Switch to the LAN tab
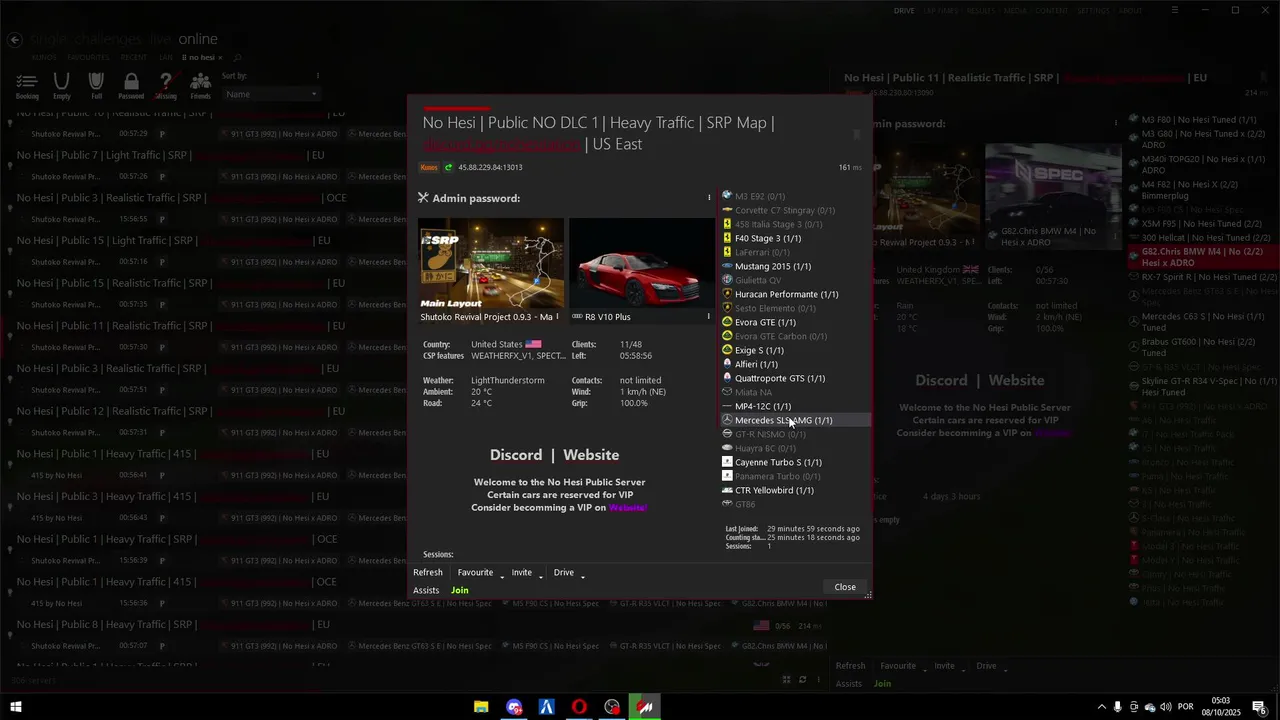 click(x=165, y=58)
